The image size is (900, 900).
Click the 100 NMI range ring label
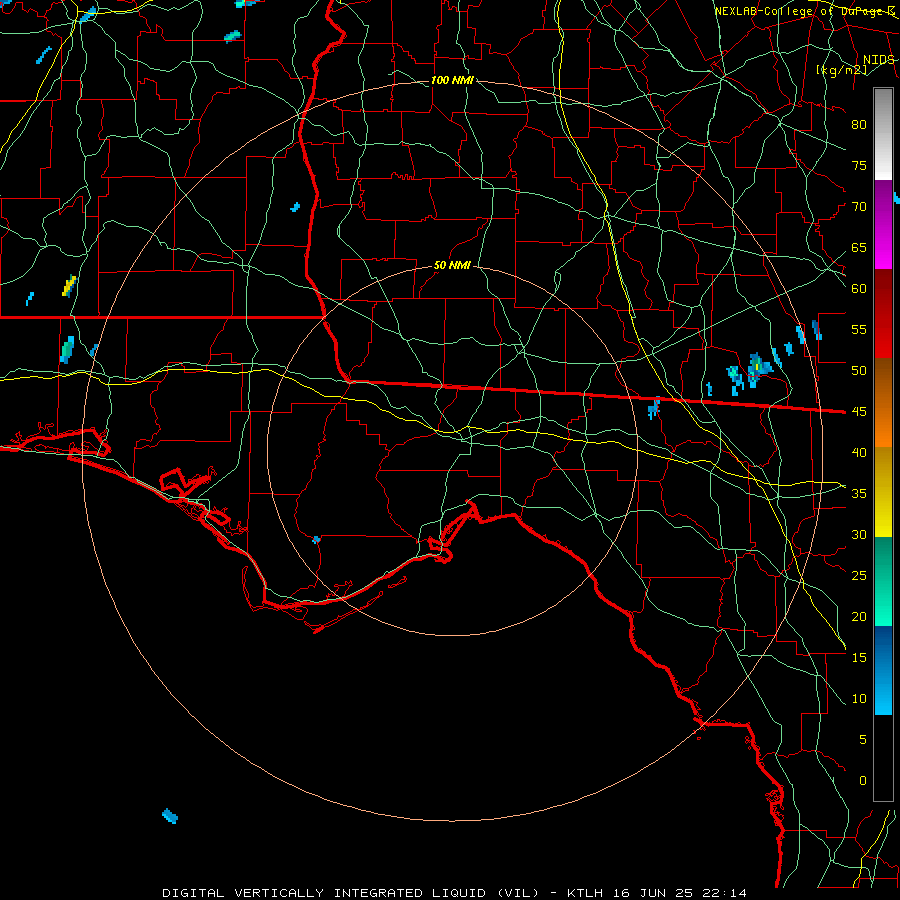coord(452,80)
